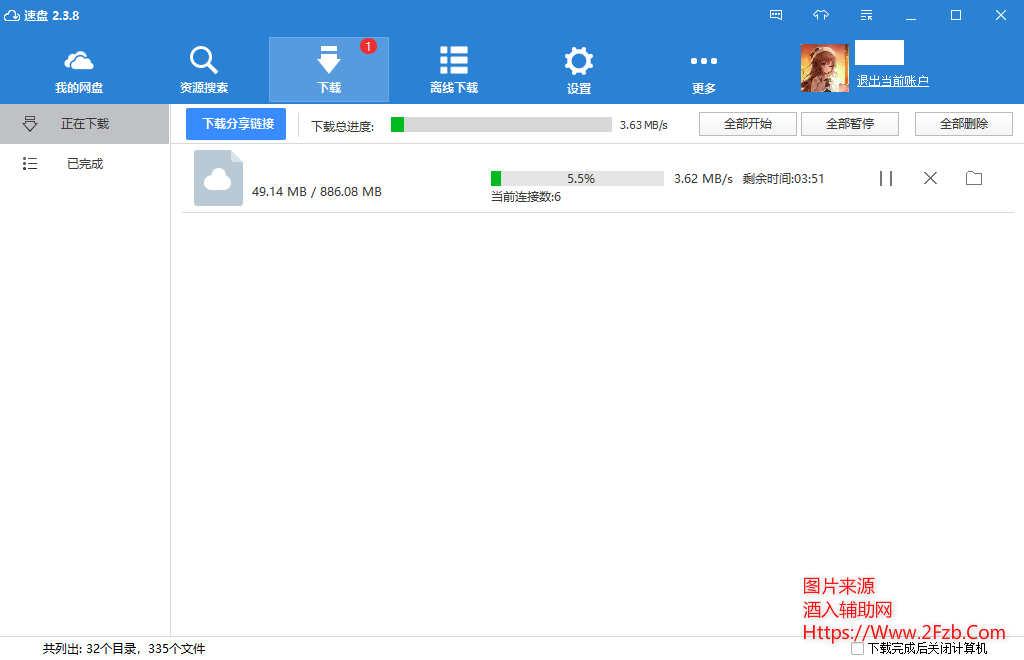
Task: Click the 更多 more options icon
Action: point(703,67)
